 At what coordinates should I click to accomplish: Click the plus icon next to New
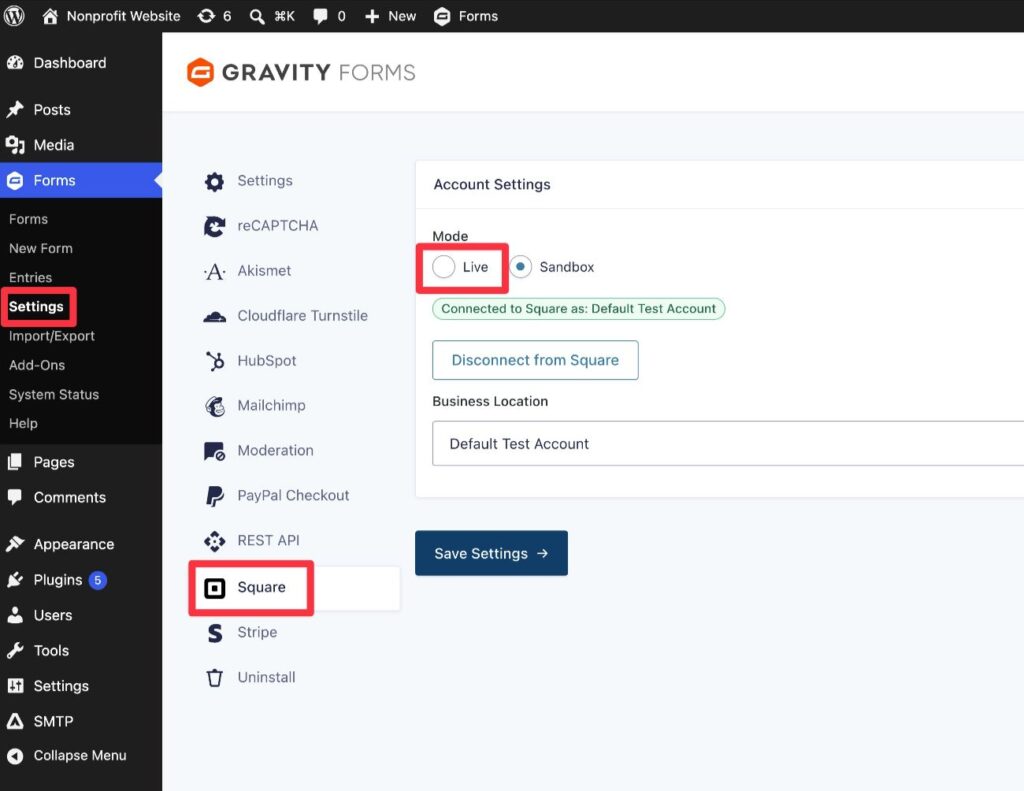point(372,16)
